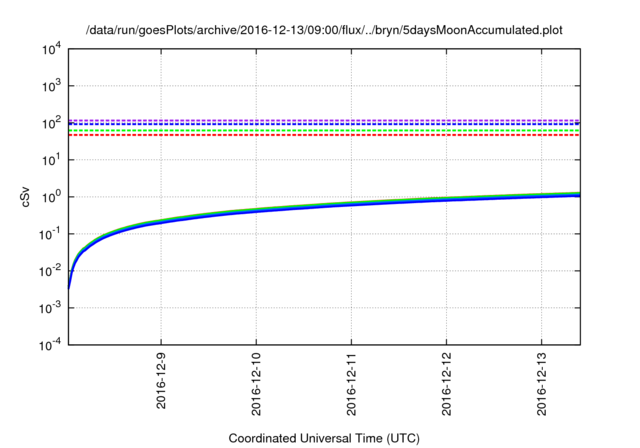Click the 10^2 y-axis tick label
Image resolution: width=640 pixels, height=448 pixels.
tap(51, 123)
